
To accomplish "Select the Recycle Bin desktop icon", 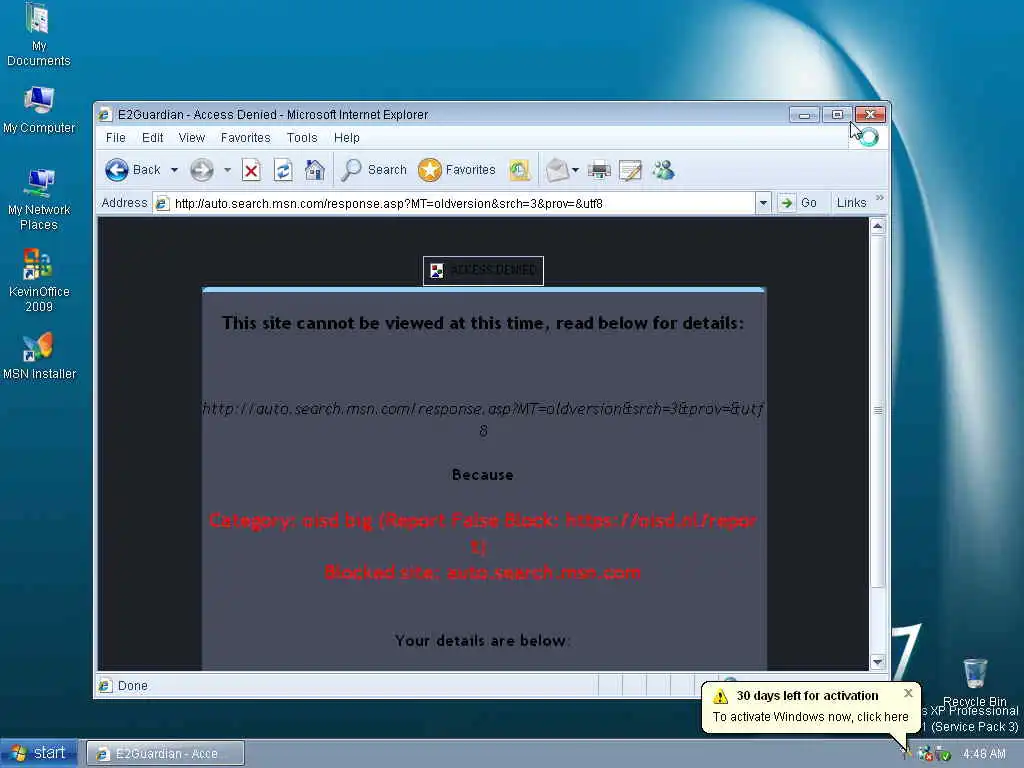I will point(974,682).
